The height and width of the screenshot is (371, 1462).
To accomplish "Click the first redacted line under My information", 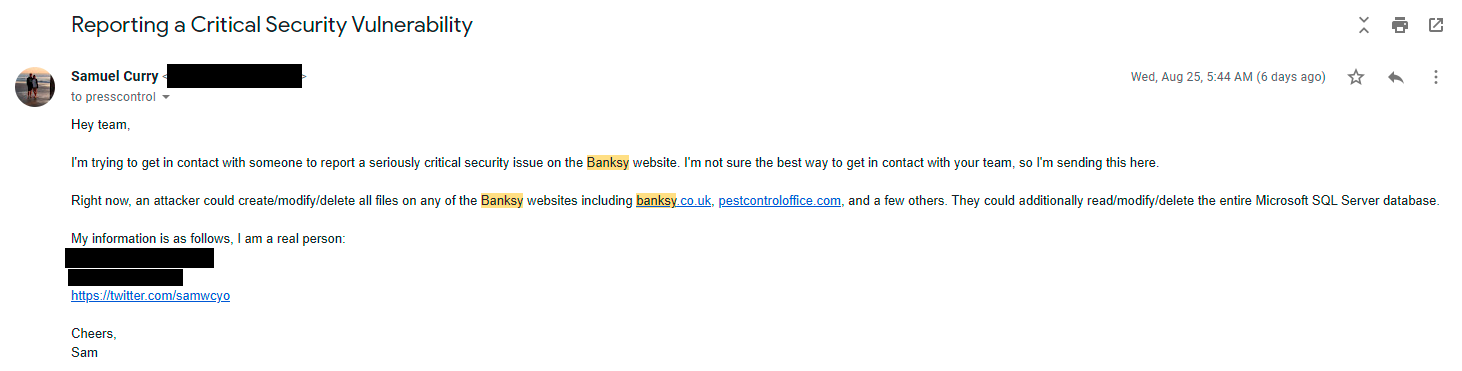I will (140, 258).
